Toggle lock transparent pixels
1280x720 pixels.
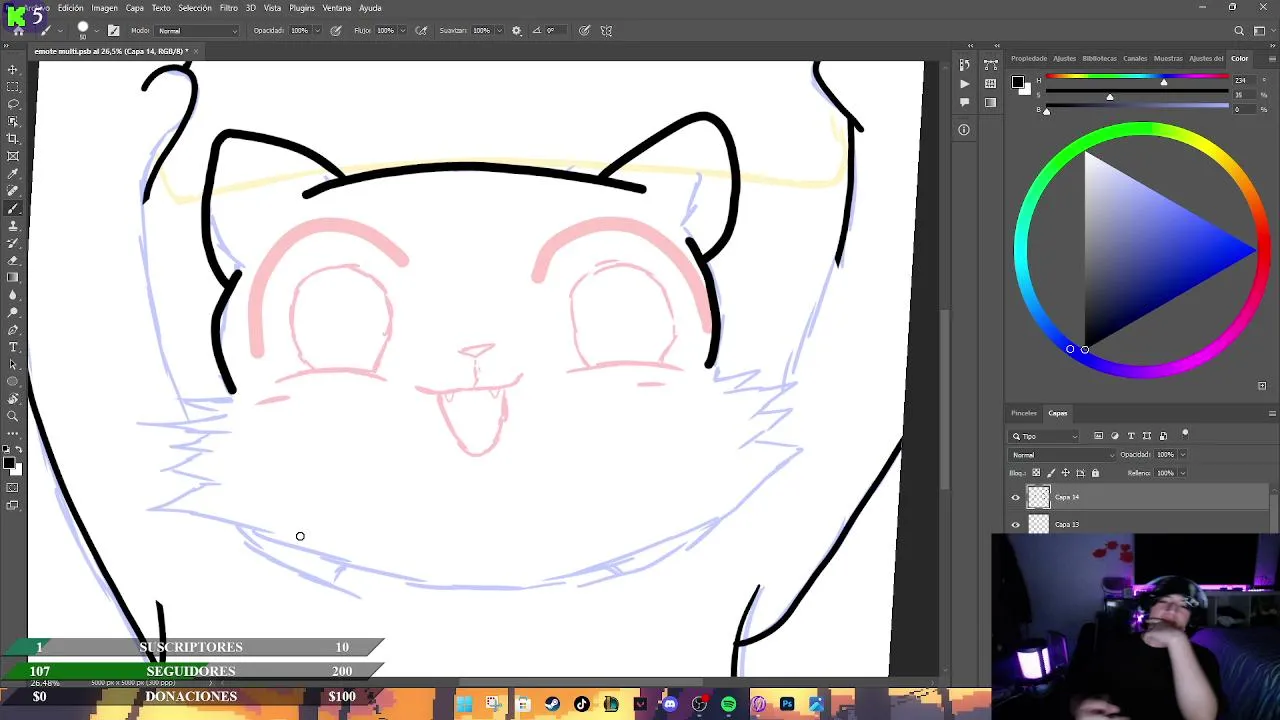(1036, 472)
